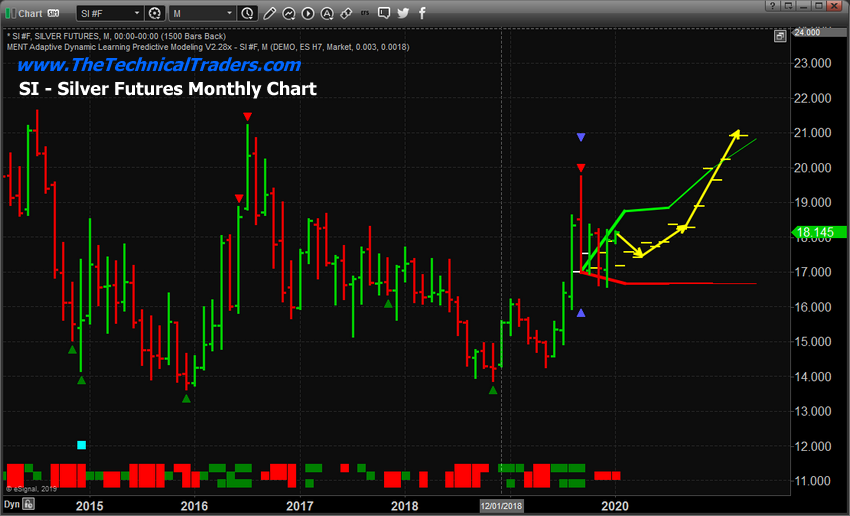Image resolution: width=850 pixels, height=516 pixels.
Task: Click the 19.000 price axis label
Action: pyautogui.click(x=813, y=202)
